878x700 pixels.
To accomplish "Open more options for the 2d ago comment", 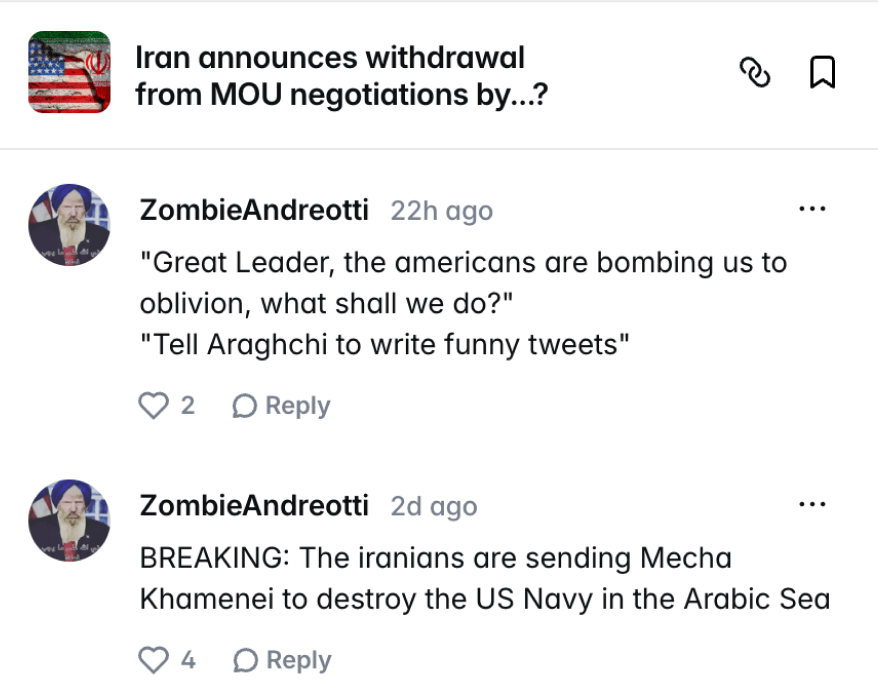I will [x=812, y=504].
